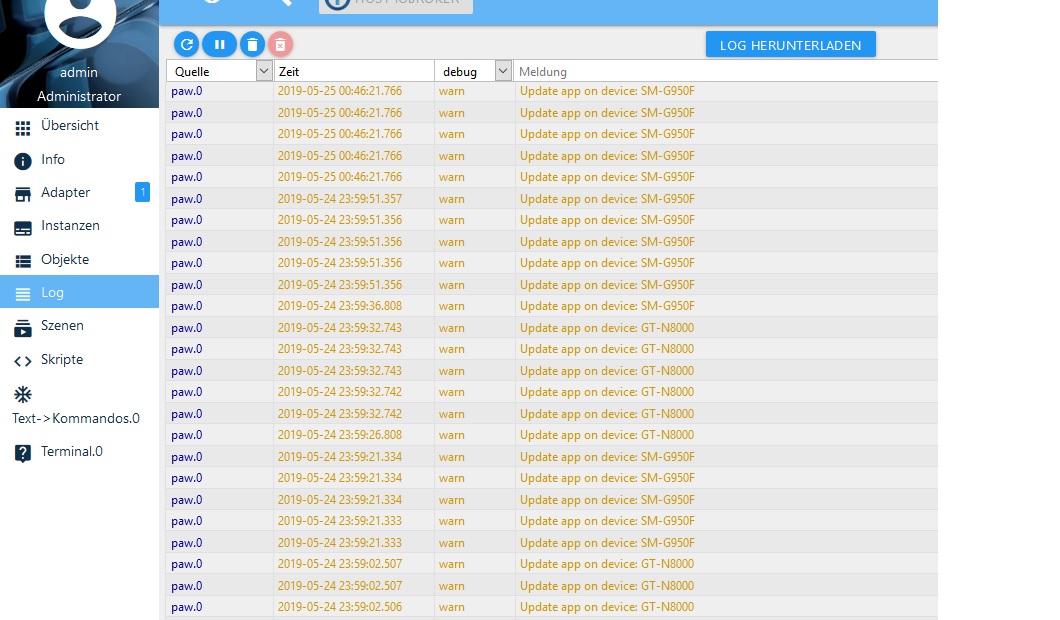Click GT-N8000 message in 23:59:26.808 row
This screenshot has width=1060, height=620.
tap(606, 435)
